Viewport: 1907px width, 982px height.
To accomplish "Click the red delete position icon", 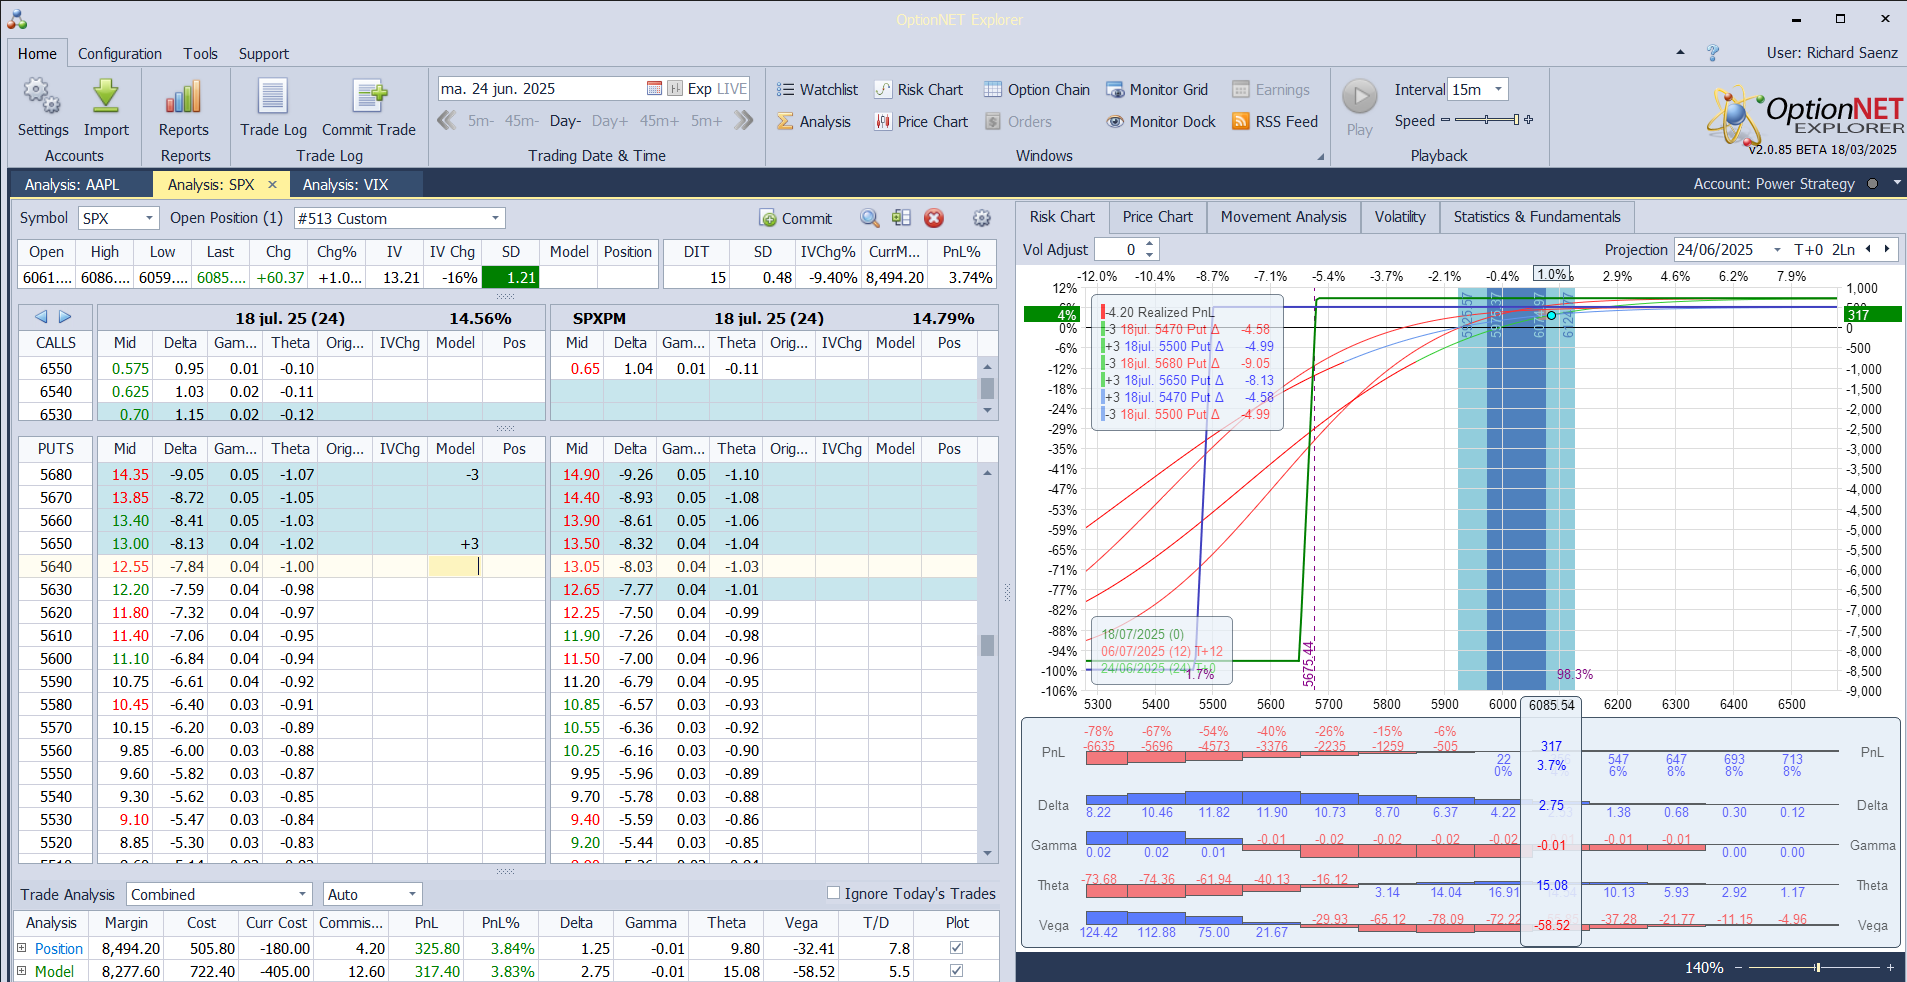I will 934,218.
